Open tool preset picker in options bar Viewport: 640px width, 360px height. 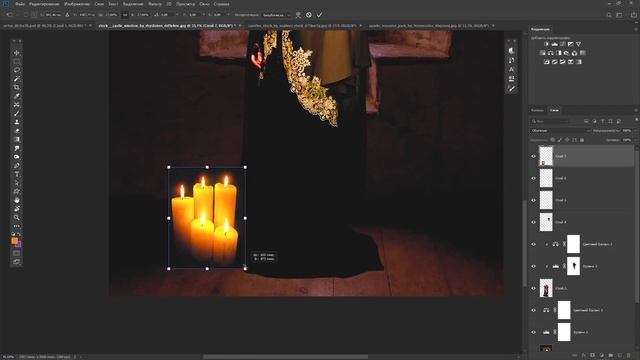[x=10, y=15]
